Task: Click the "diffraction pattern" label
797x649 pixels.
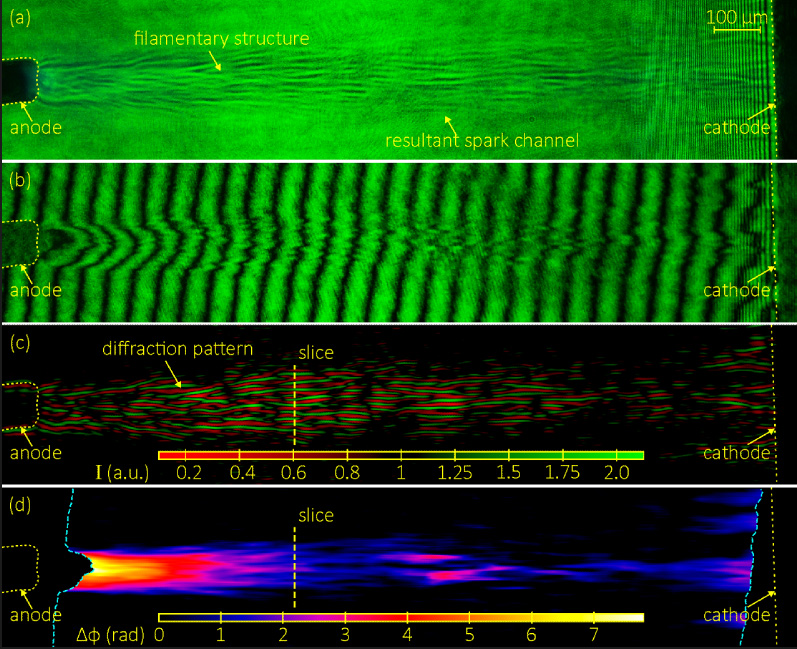Action: click(x=177, y=349)
